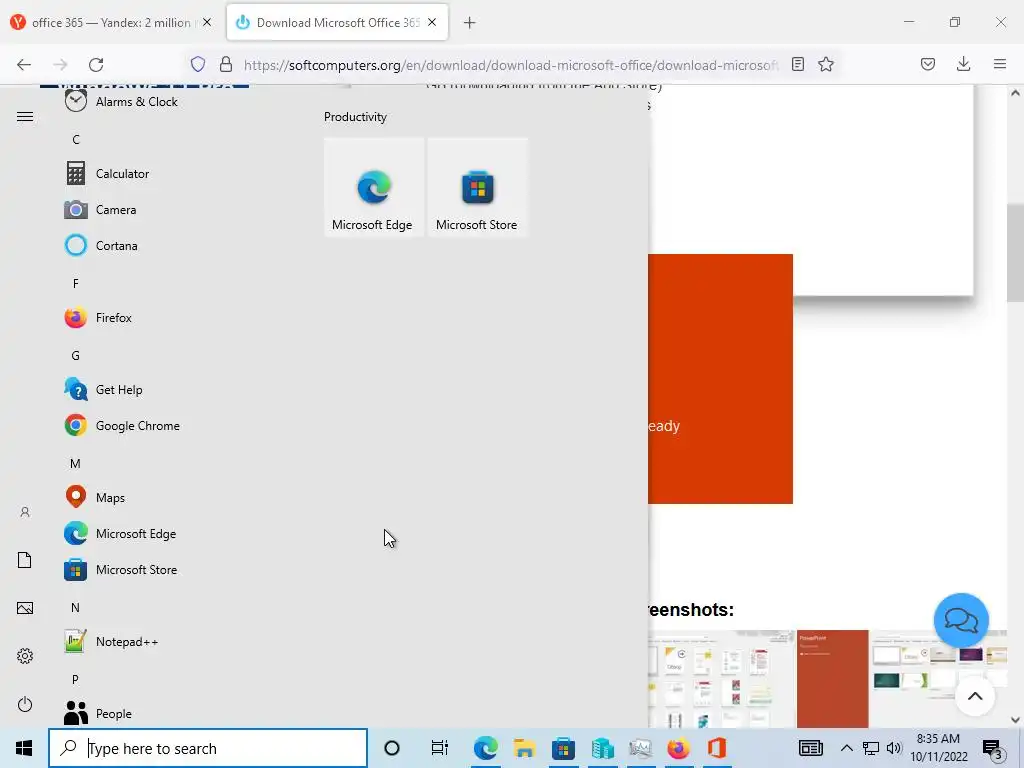The width and height of the screenshot is (1024, 768).
Task: Focus the taskbar search box
Action: click(208, 748)
